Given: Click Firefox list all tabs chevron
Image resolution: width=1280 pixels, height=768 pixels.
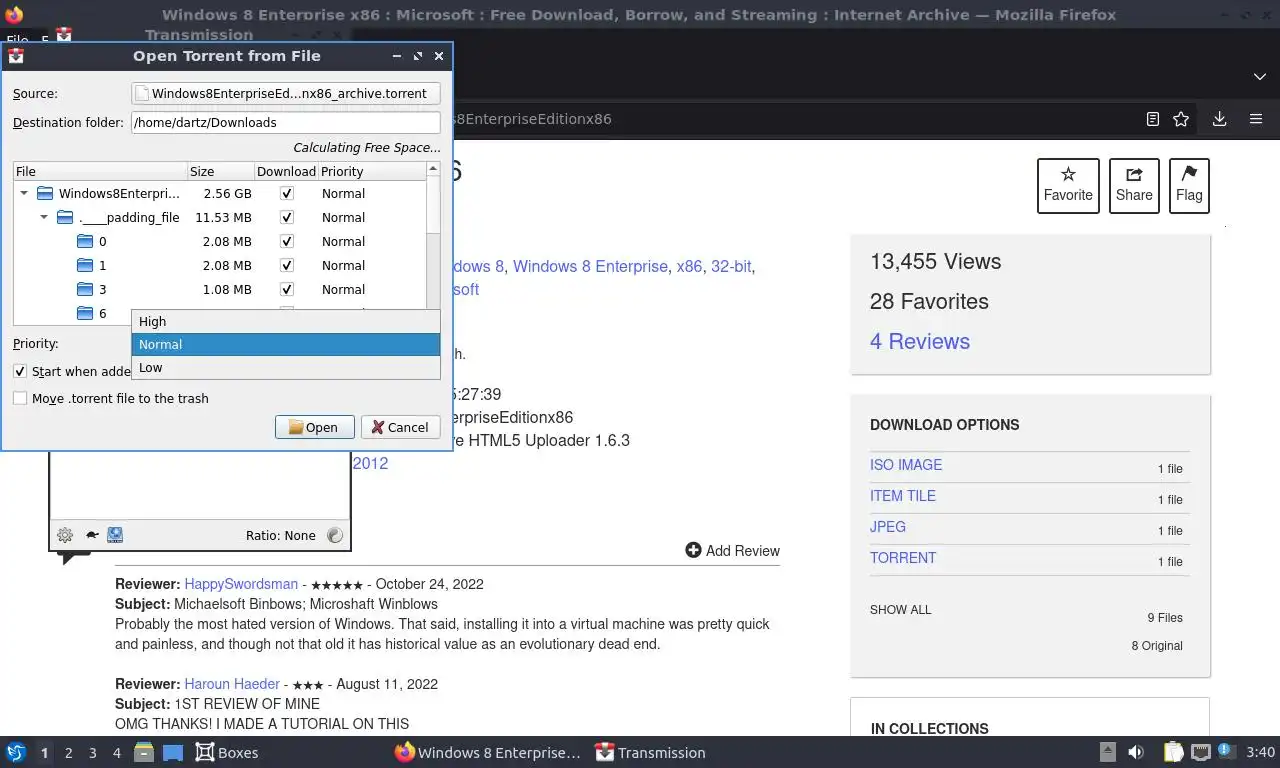Looking at the screenshot, I should click(x=1259, y=77).
